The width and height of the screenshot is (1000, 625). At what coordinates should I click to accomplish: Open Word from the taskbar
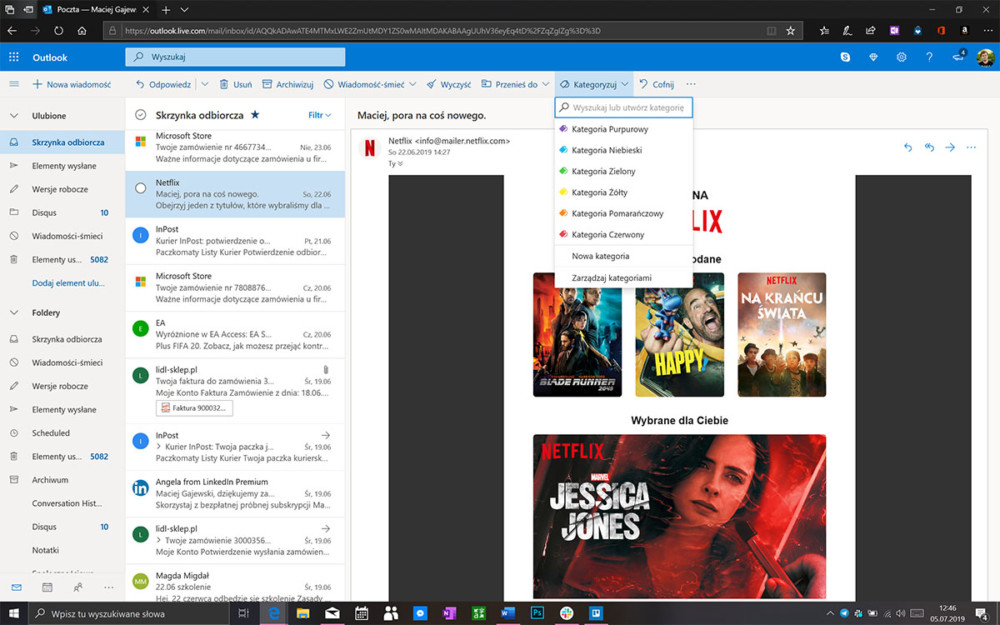tap(508, 613)
